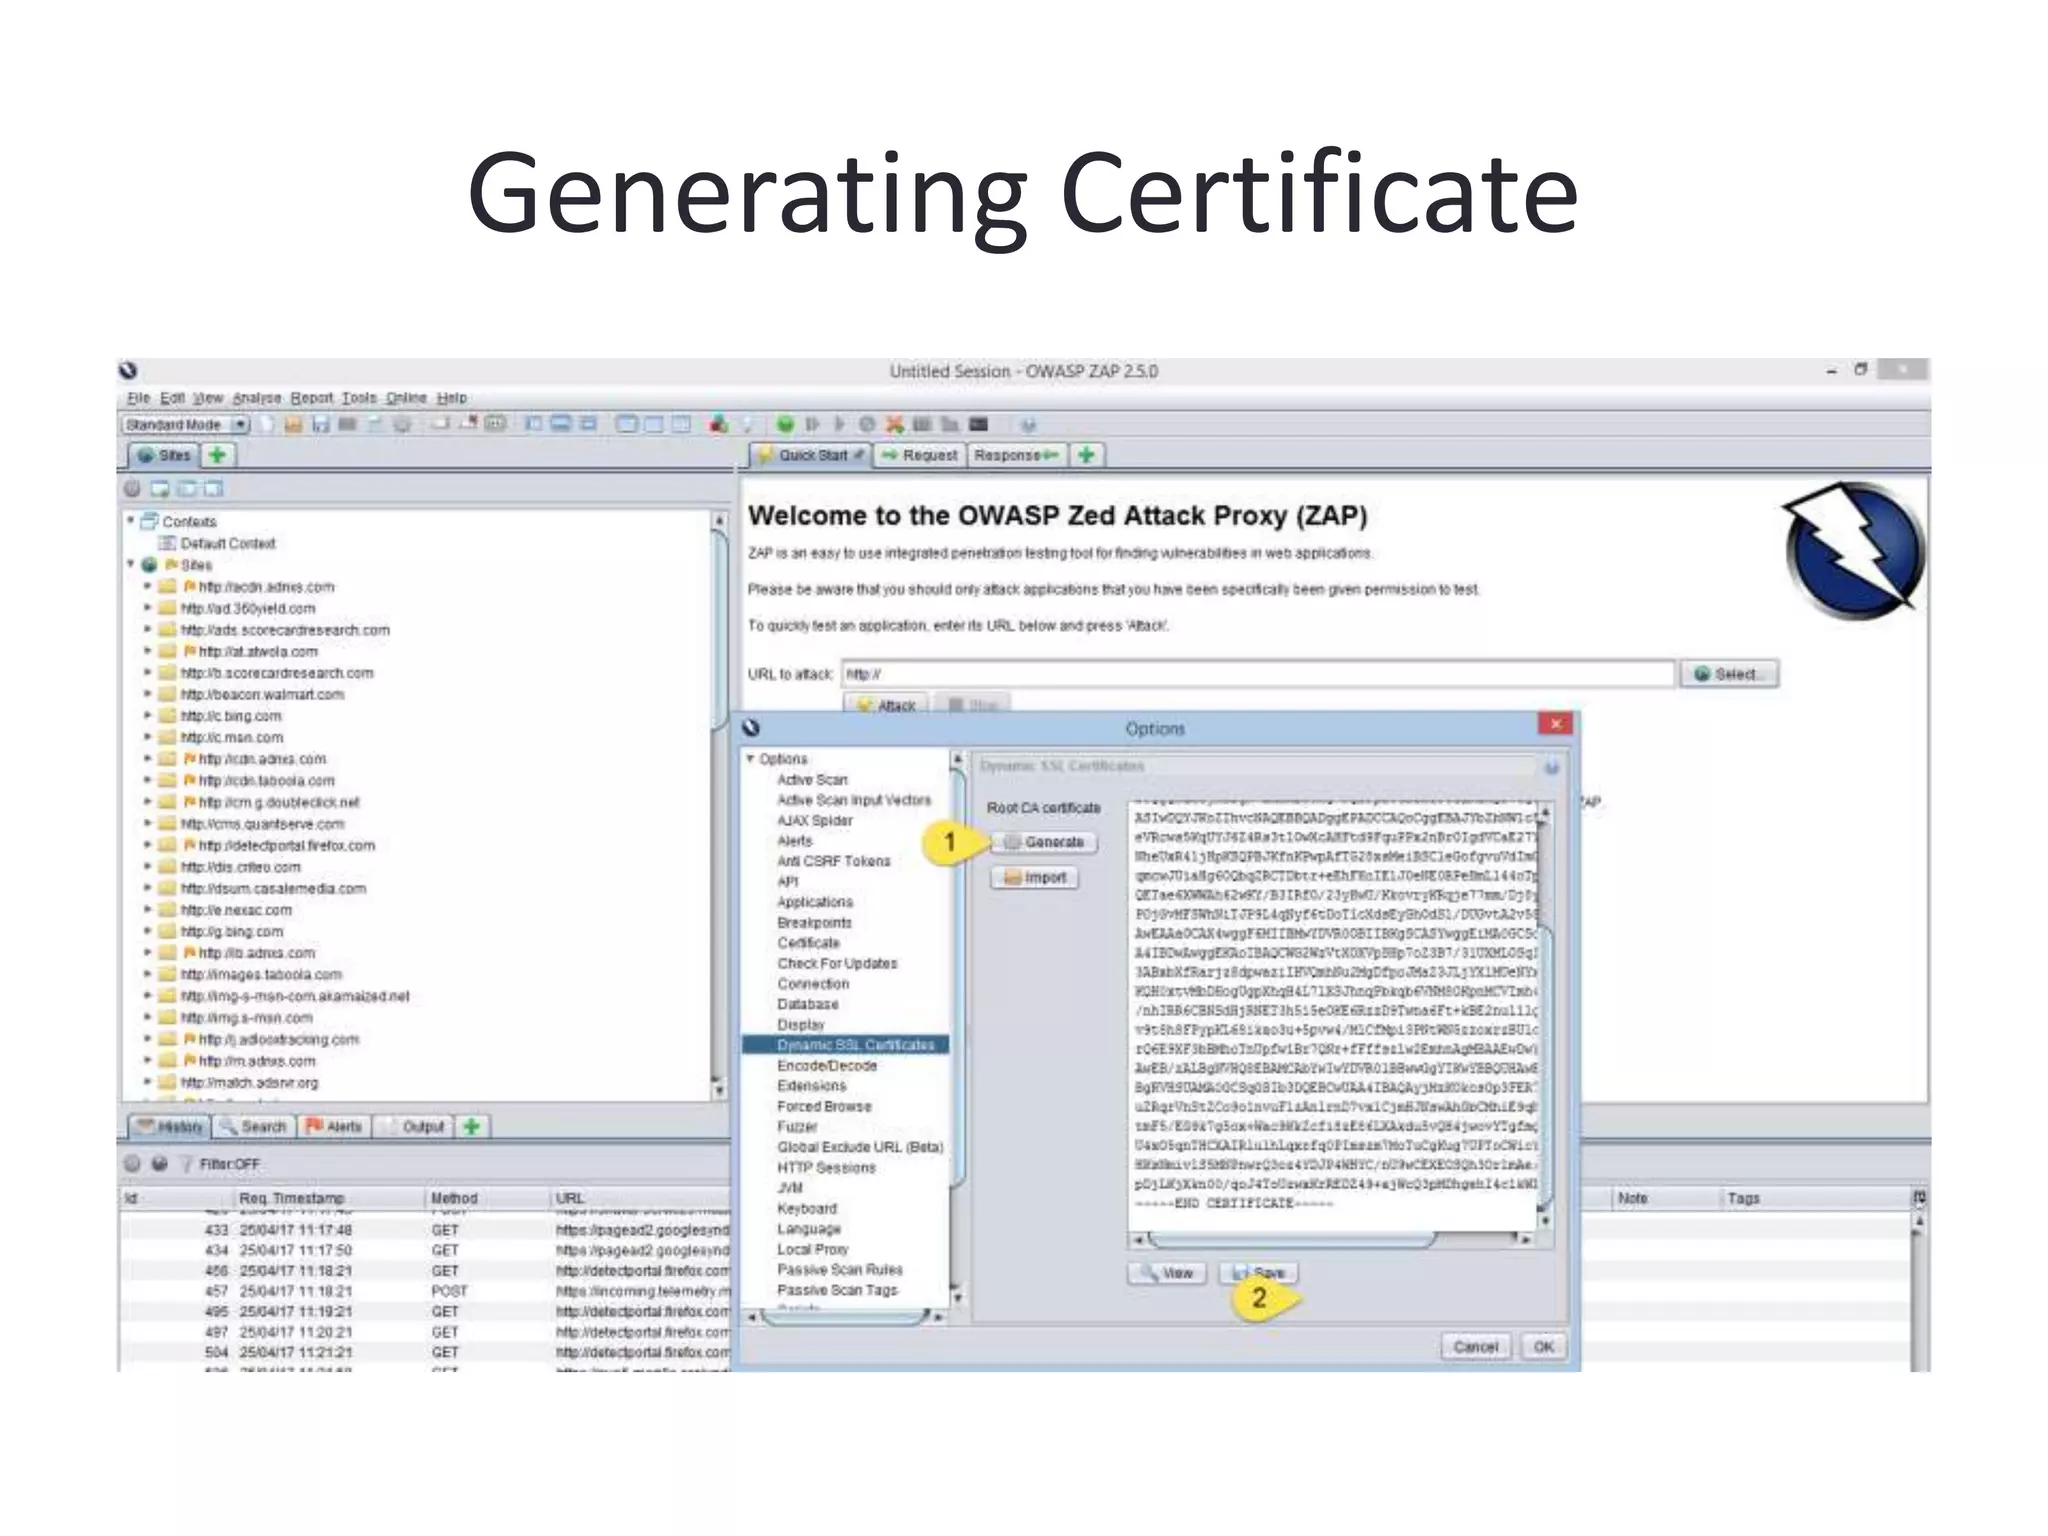This screenshot has width=2048, height=1536.
Task: Click the green plus next to Sites tab
Action: coord(216,456)
